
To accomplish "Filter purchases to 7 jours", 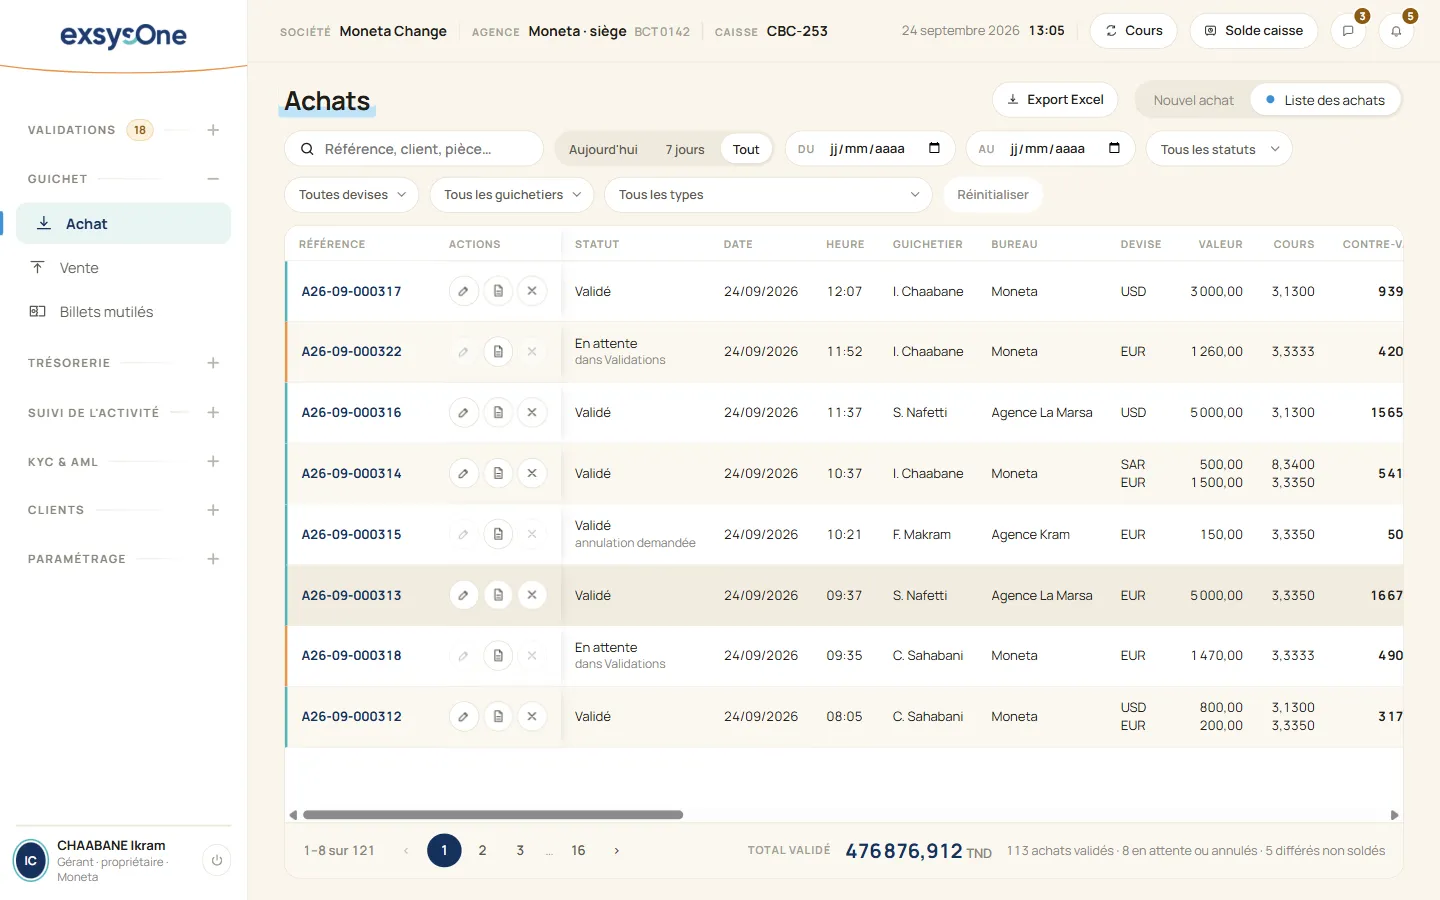I will [685, 149].
